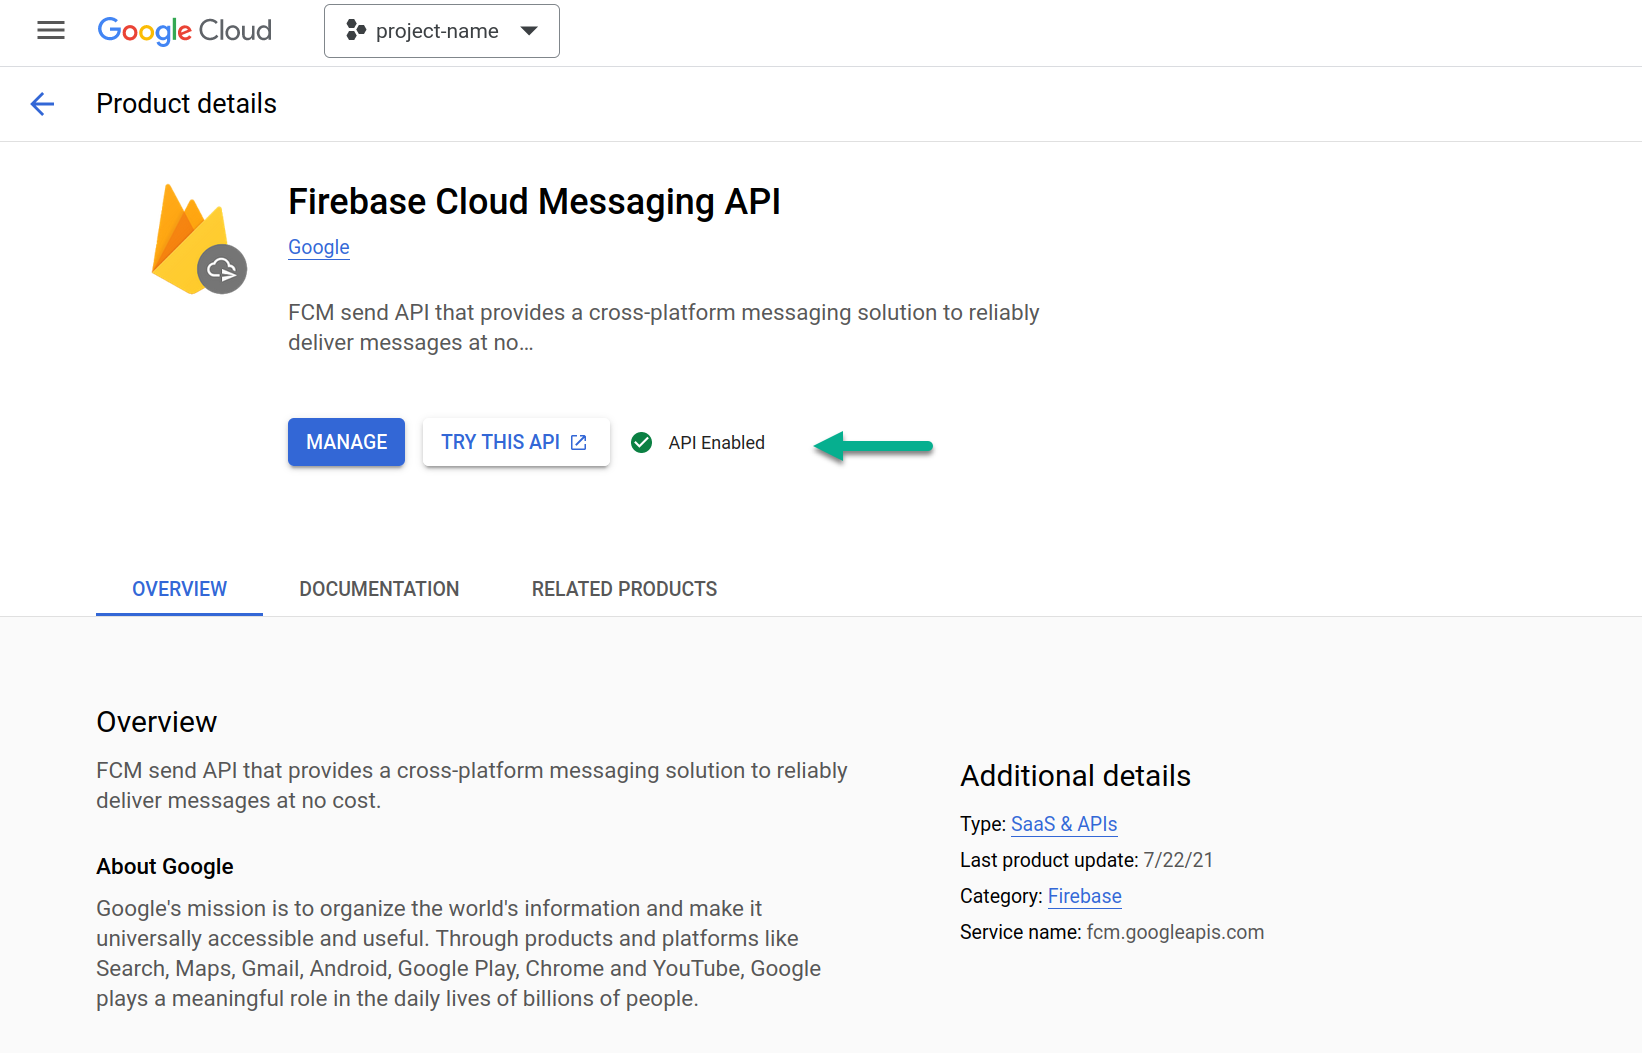Click the Google Cloud logo
The height and width of the screenshot is (1053, 1642).
coord(185,31)
